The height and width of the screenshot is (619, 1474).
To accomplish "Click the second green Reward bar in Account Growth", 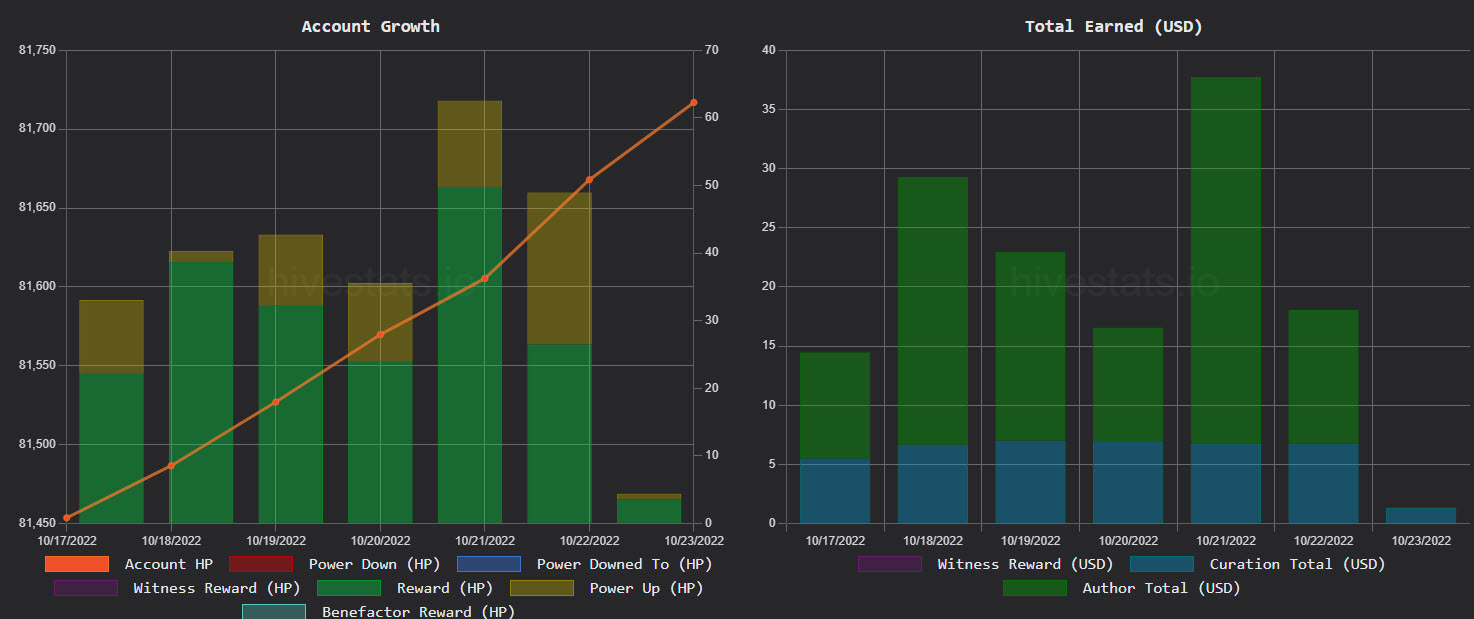I will click(x=201, y=392).
